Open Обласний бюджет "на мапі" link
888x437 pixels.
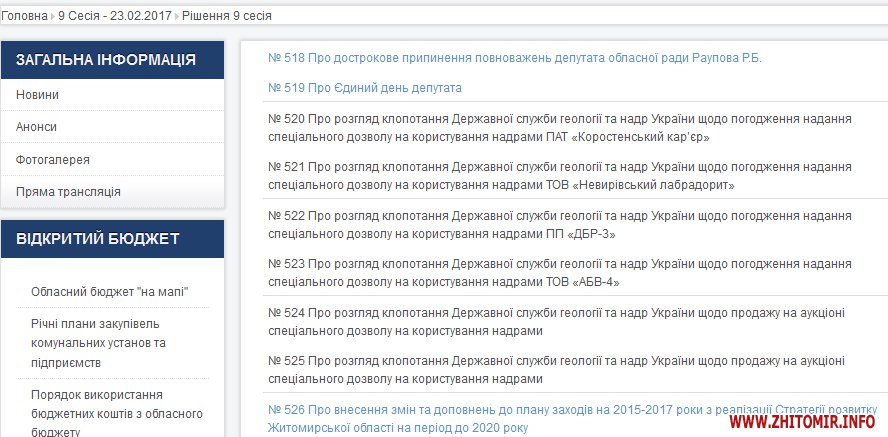click(x=110, y=292)
